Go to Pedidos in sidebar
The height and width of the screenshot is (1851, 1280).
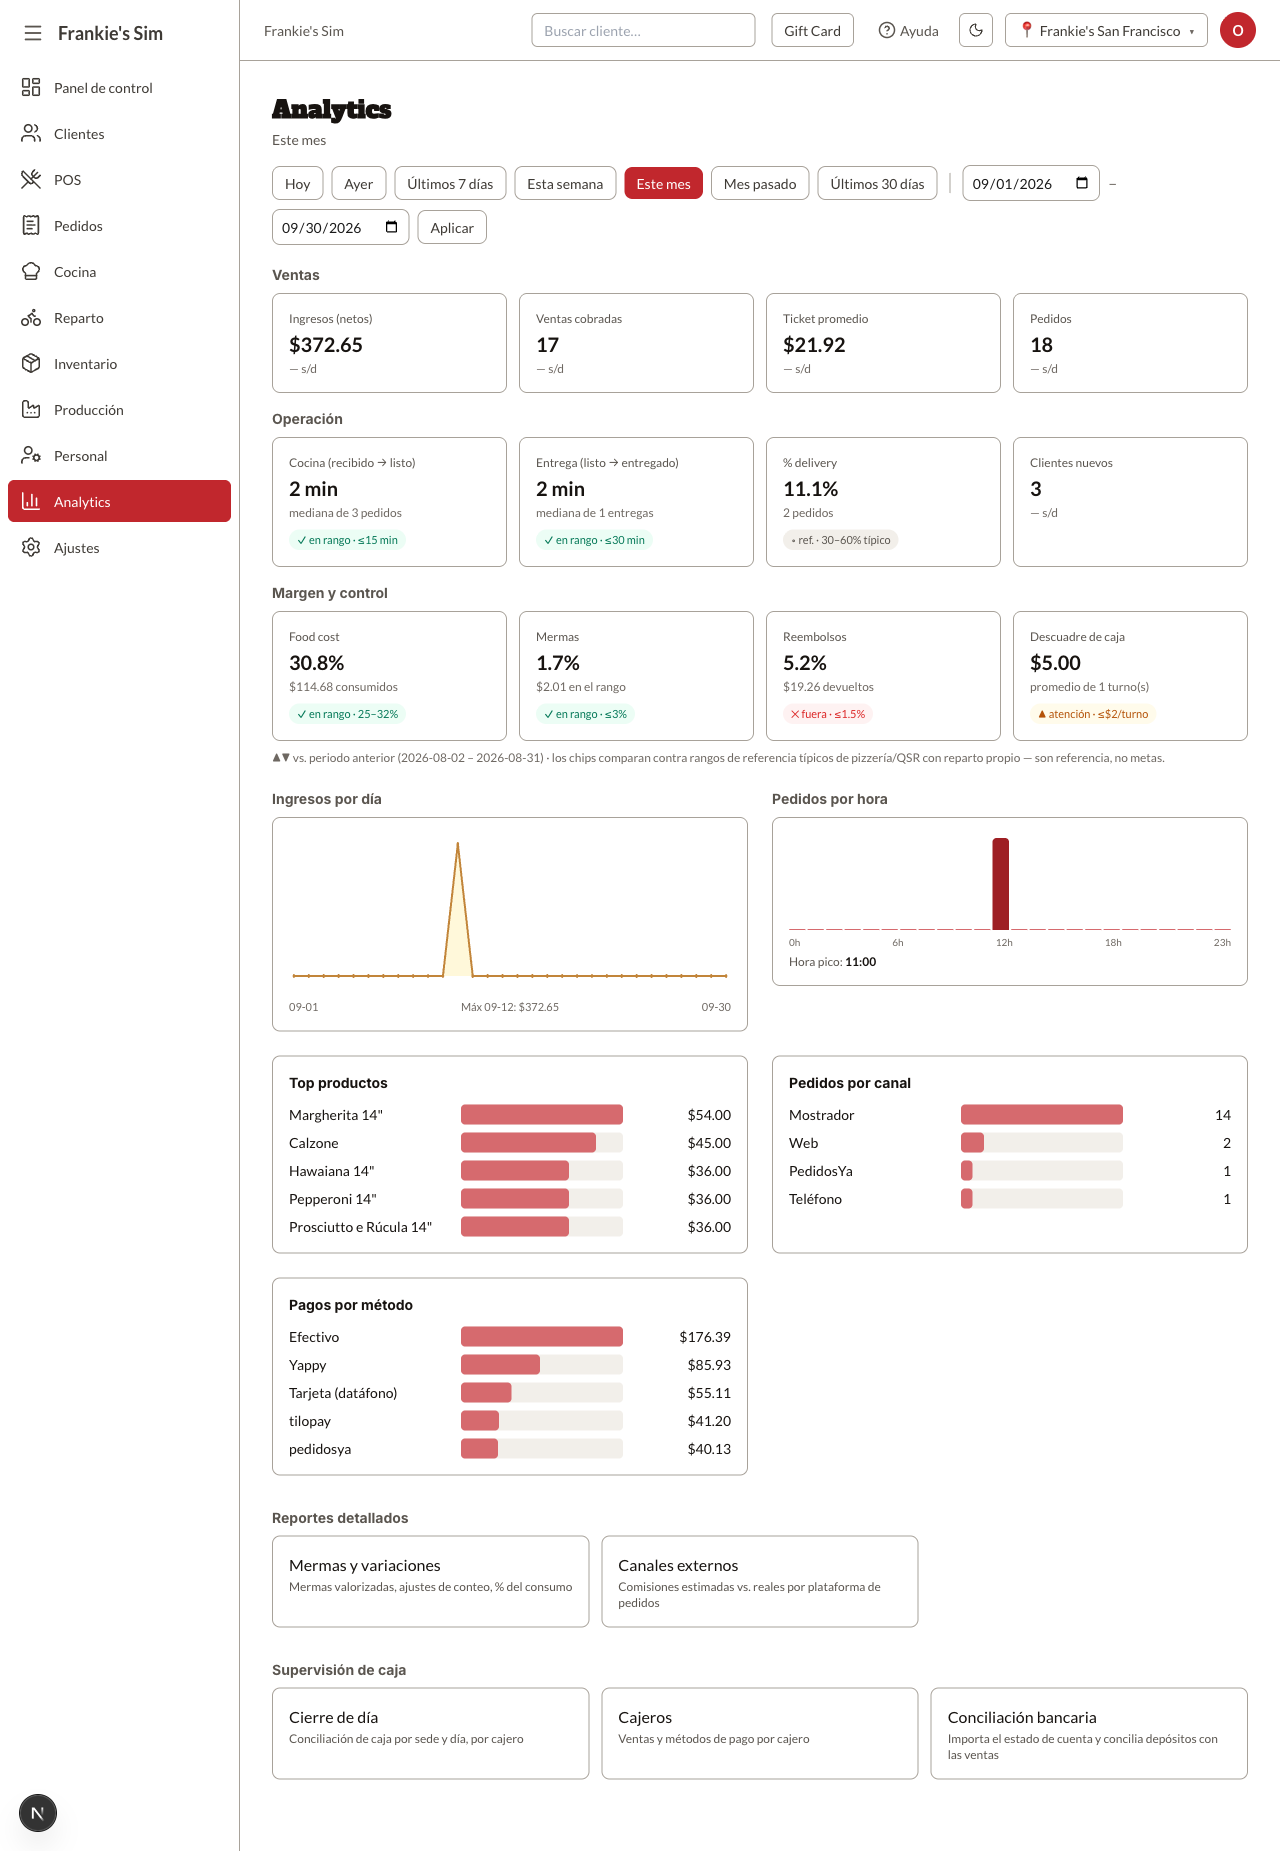[119, 225]
